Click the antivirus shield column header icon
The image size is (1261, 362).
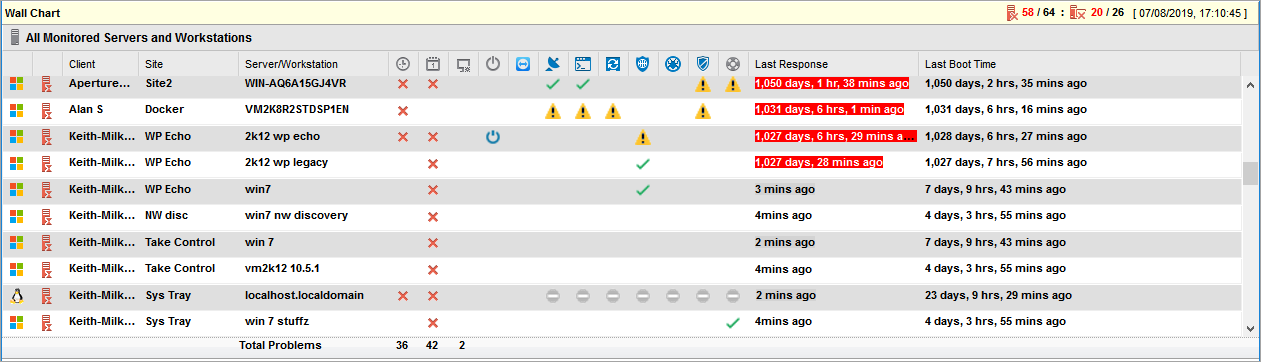coord(703,64)
